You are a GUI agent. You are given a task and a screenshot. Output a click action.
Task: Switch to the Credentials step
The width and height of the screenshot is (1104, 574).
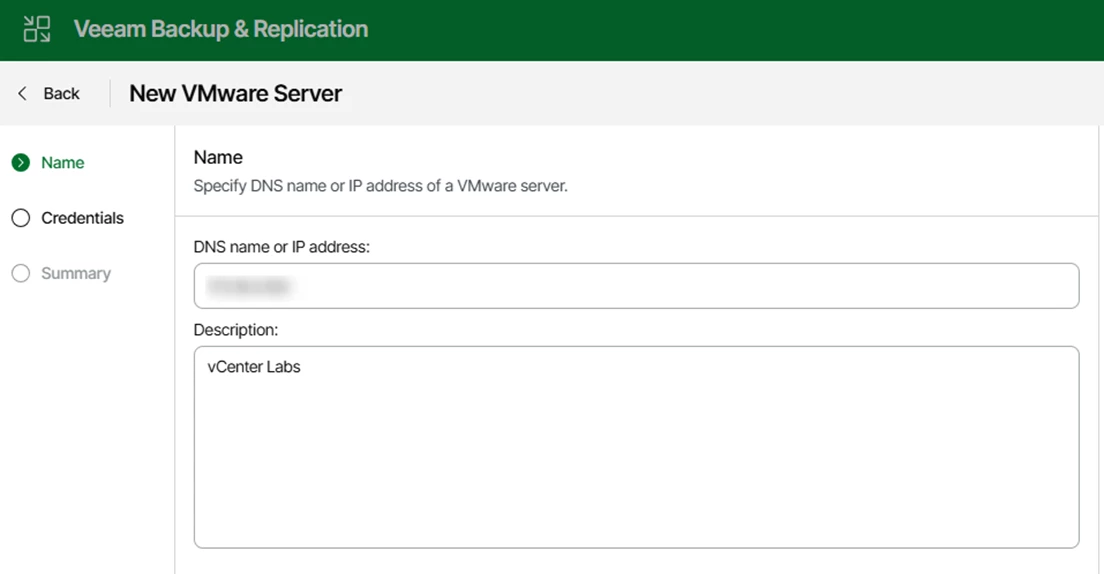(x=82, y=218)
